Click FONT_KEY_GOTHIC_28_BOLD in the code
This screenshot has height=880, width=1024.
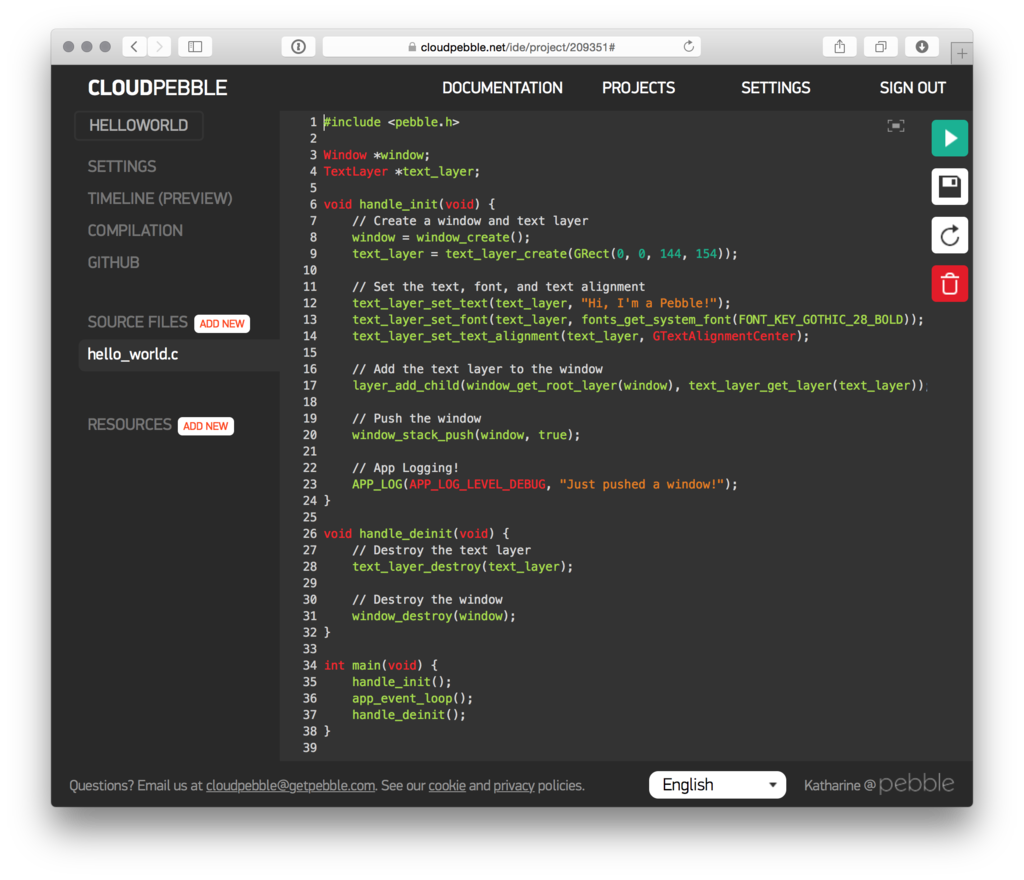[x=821, y=320]
